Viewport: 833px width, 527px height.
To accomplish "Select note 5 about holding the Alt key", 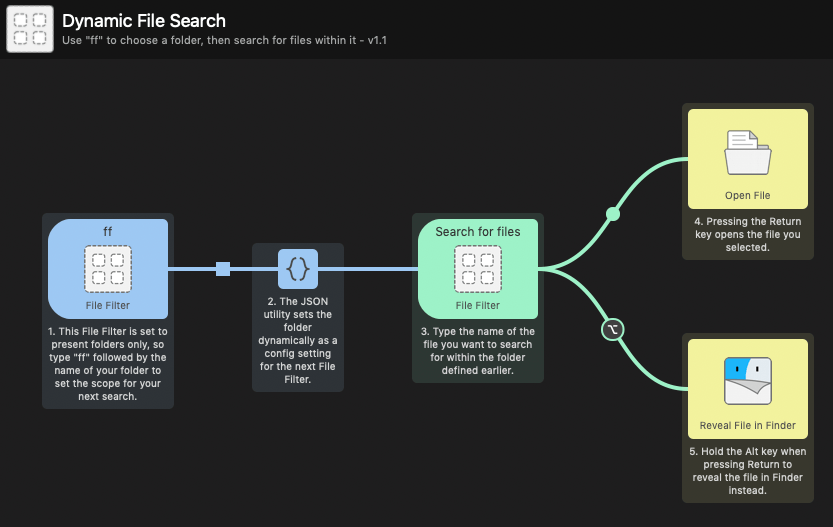I will pyautogui.click(x=747, y=471).
